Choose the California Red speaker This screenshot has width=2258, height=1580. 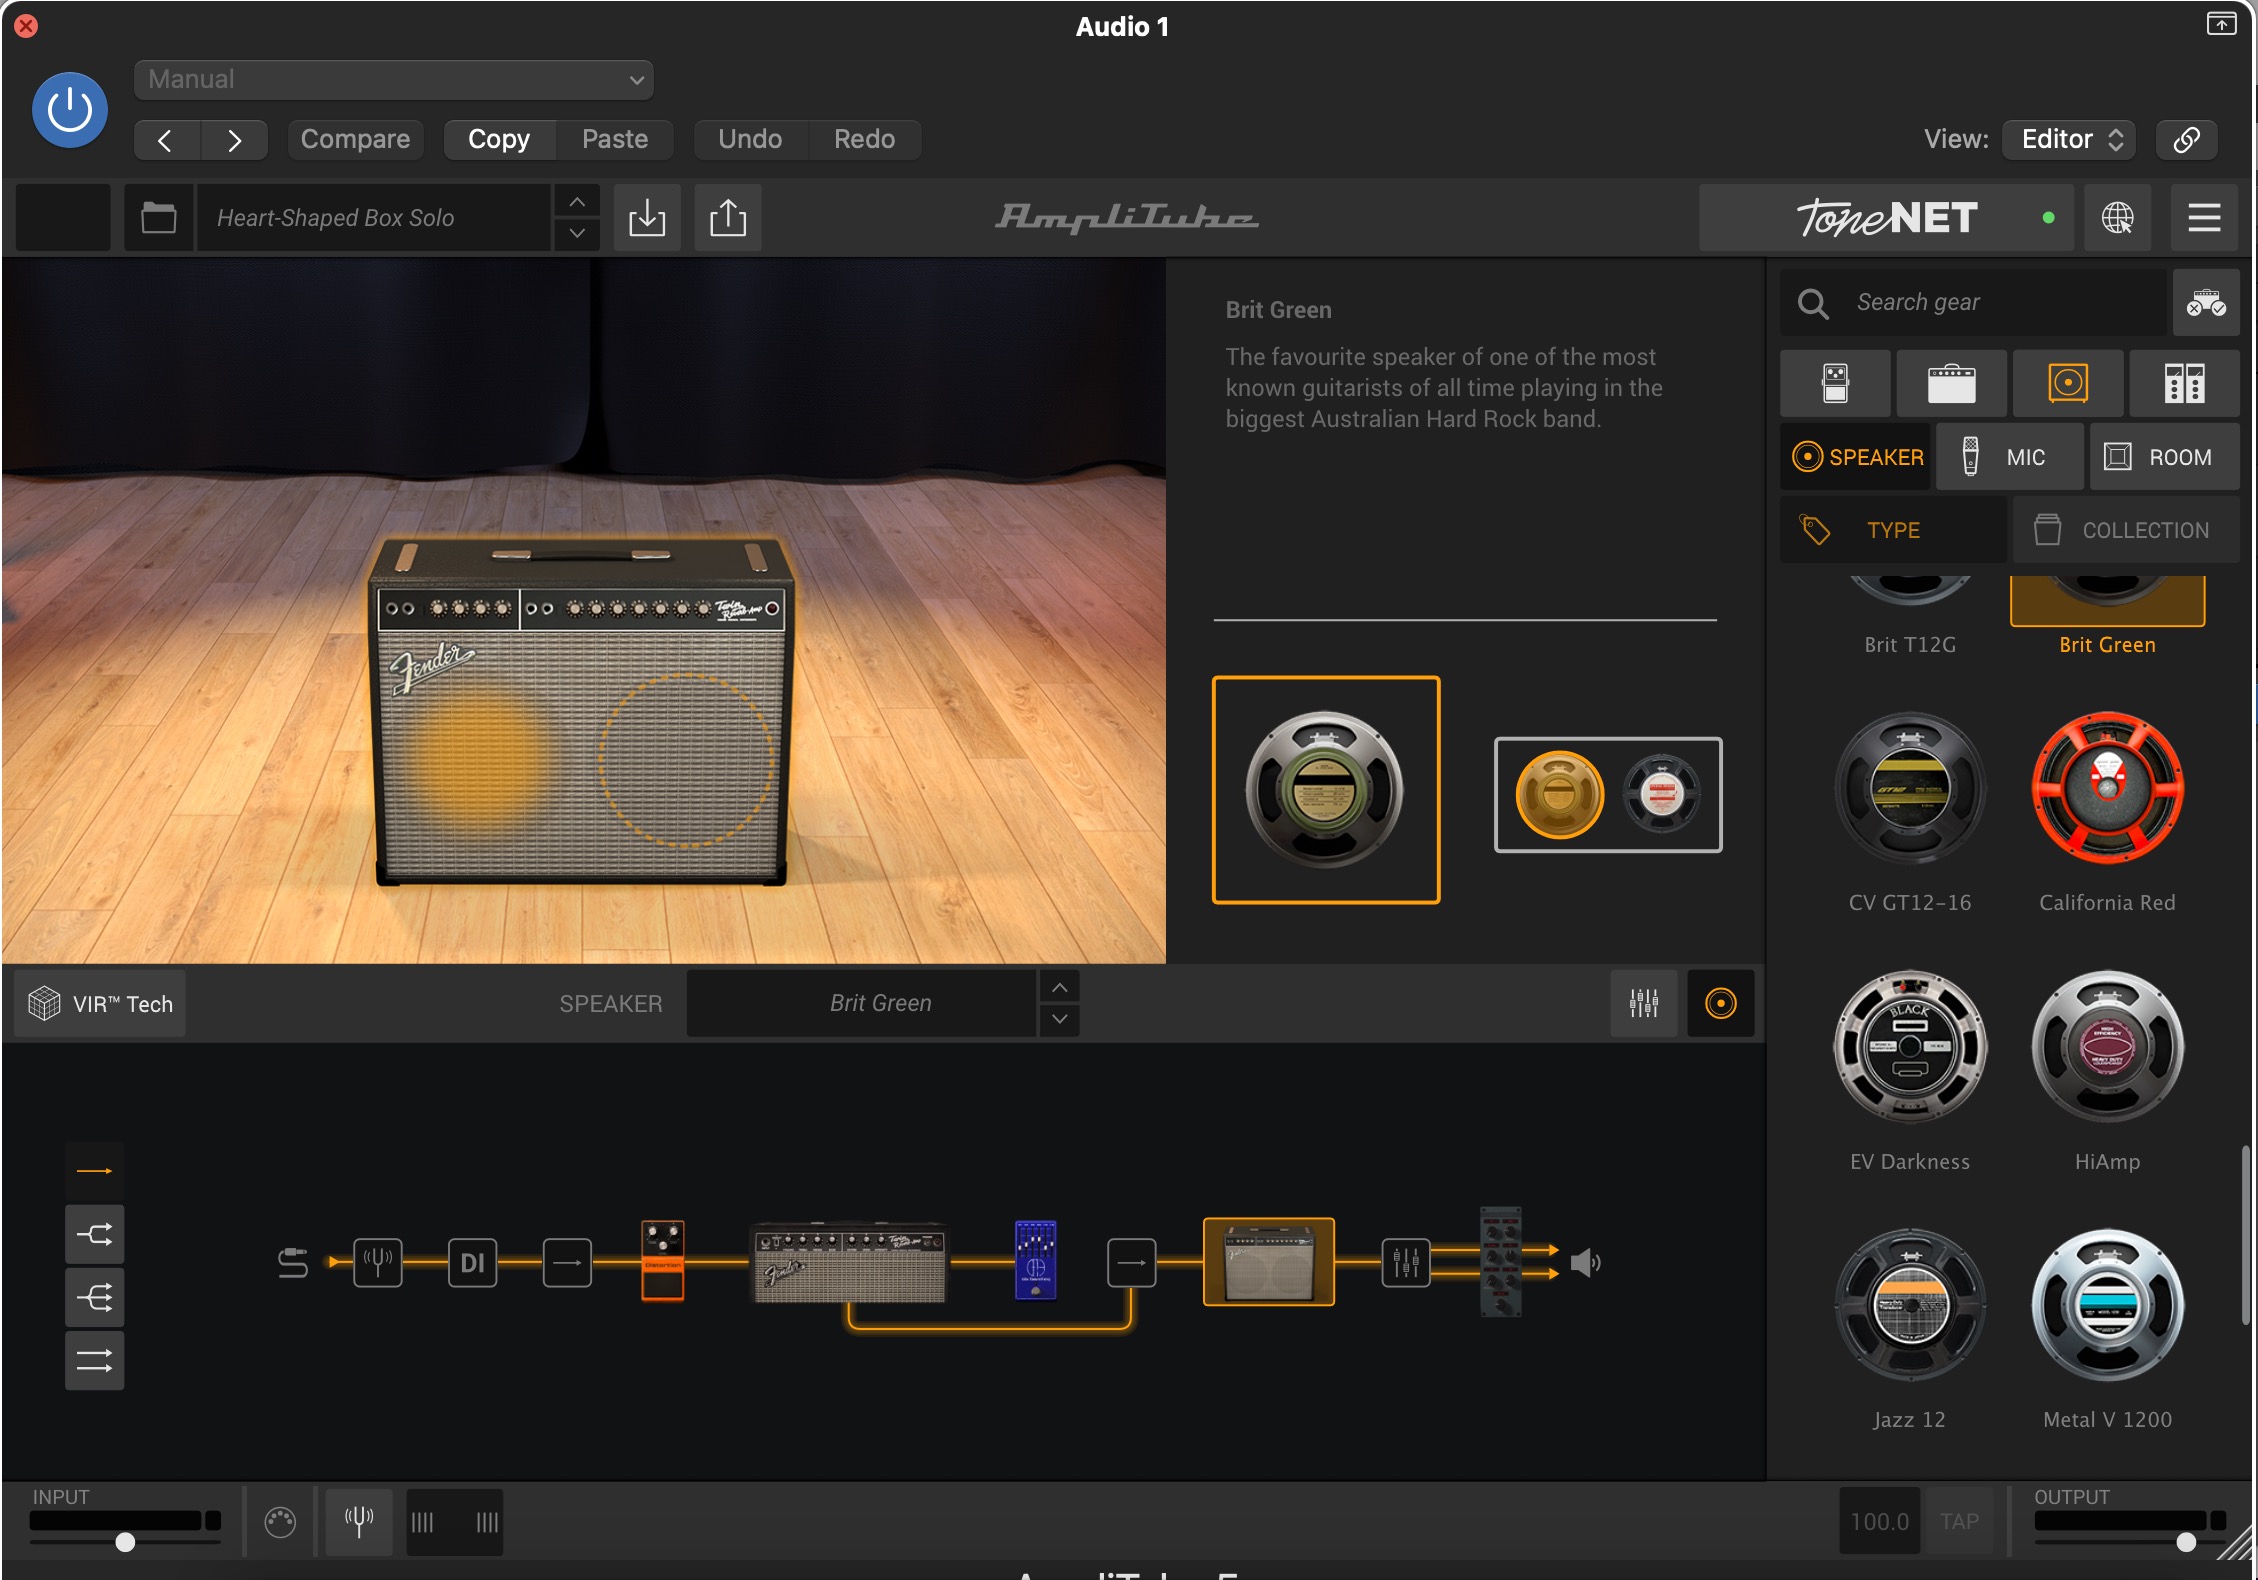2107,812
